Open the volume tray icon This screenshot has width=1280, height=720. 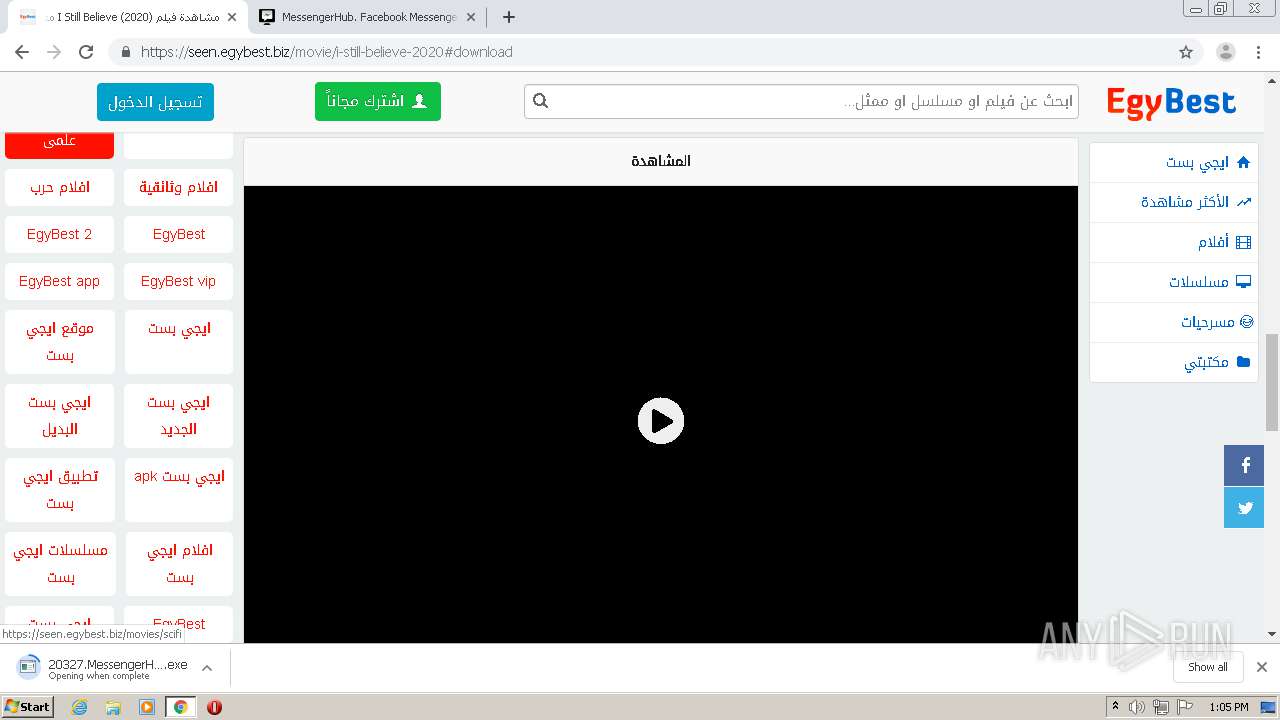click(1136, 707)
